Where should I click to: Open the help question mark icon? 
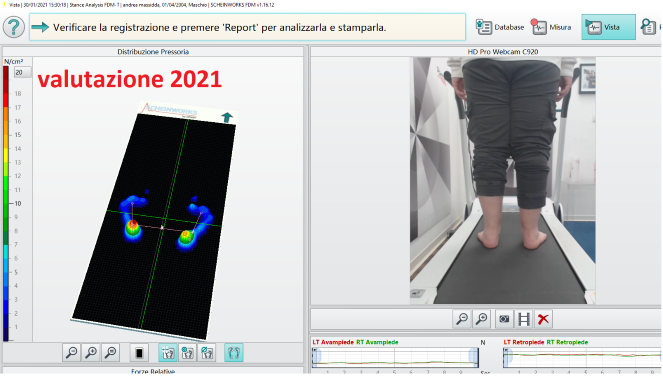(14, 27)
